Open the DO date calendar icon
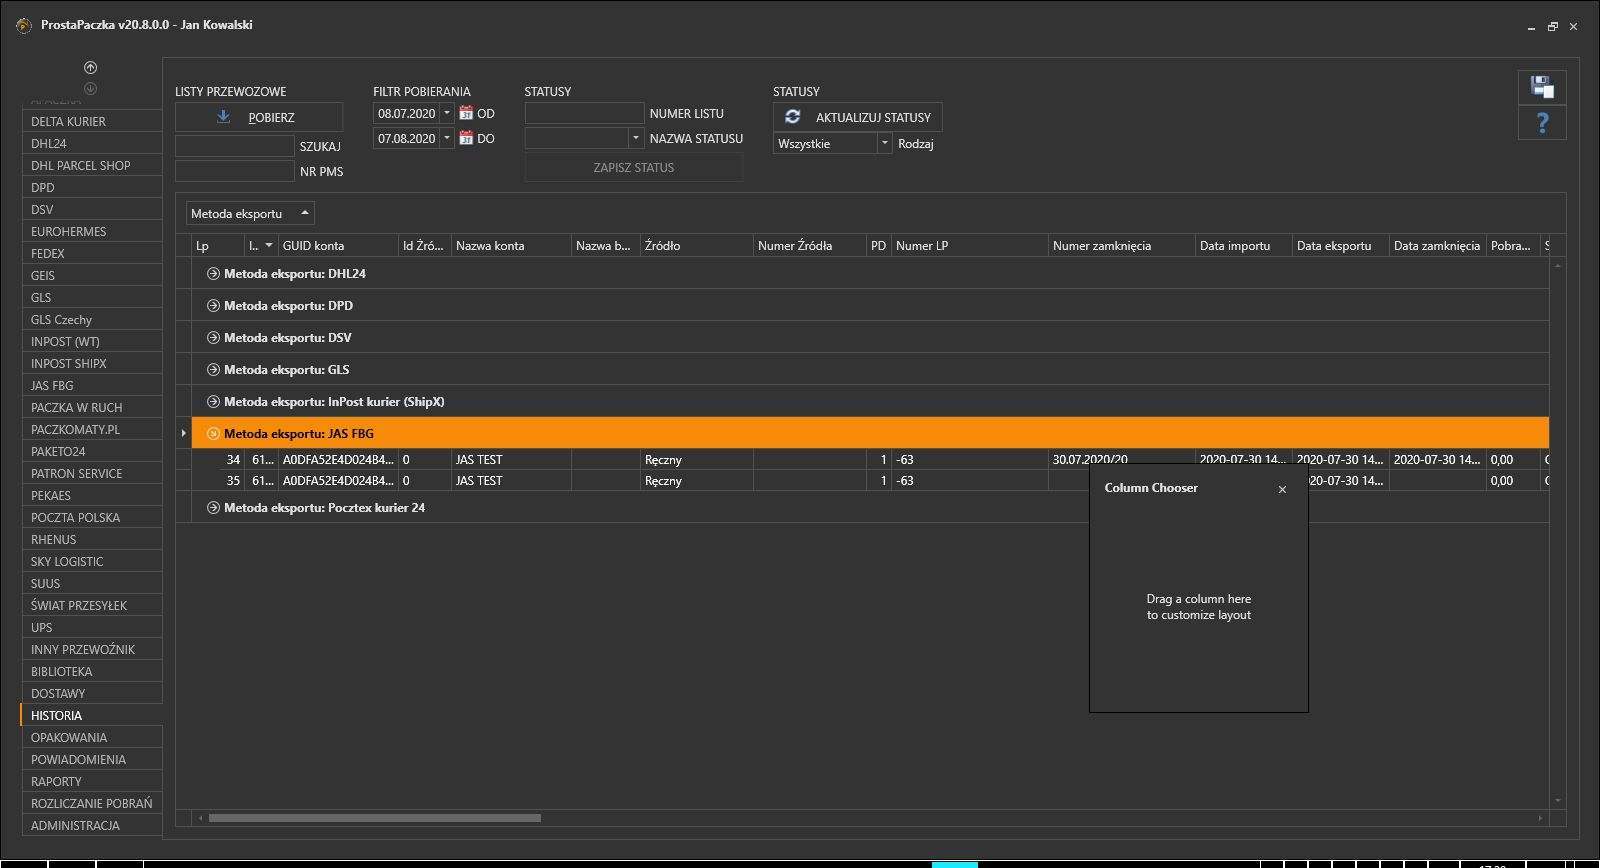This screenshot has width=1600, height=868. (466, 138)
